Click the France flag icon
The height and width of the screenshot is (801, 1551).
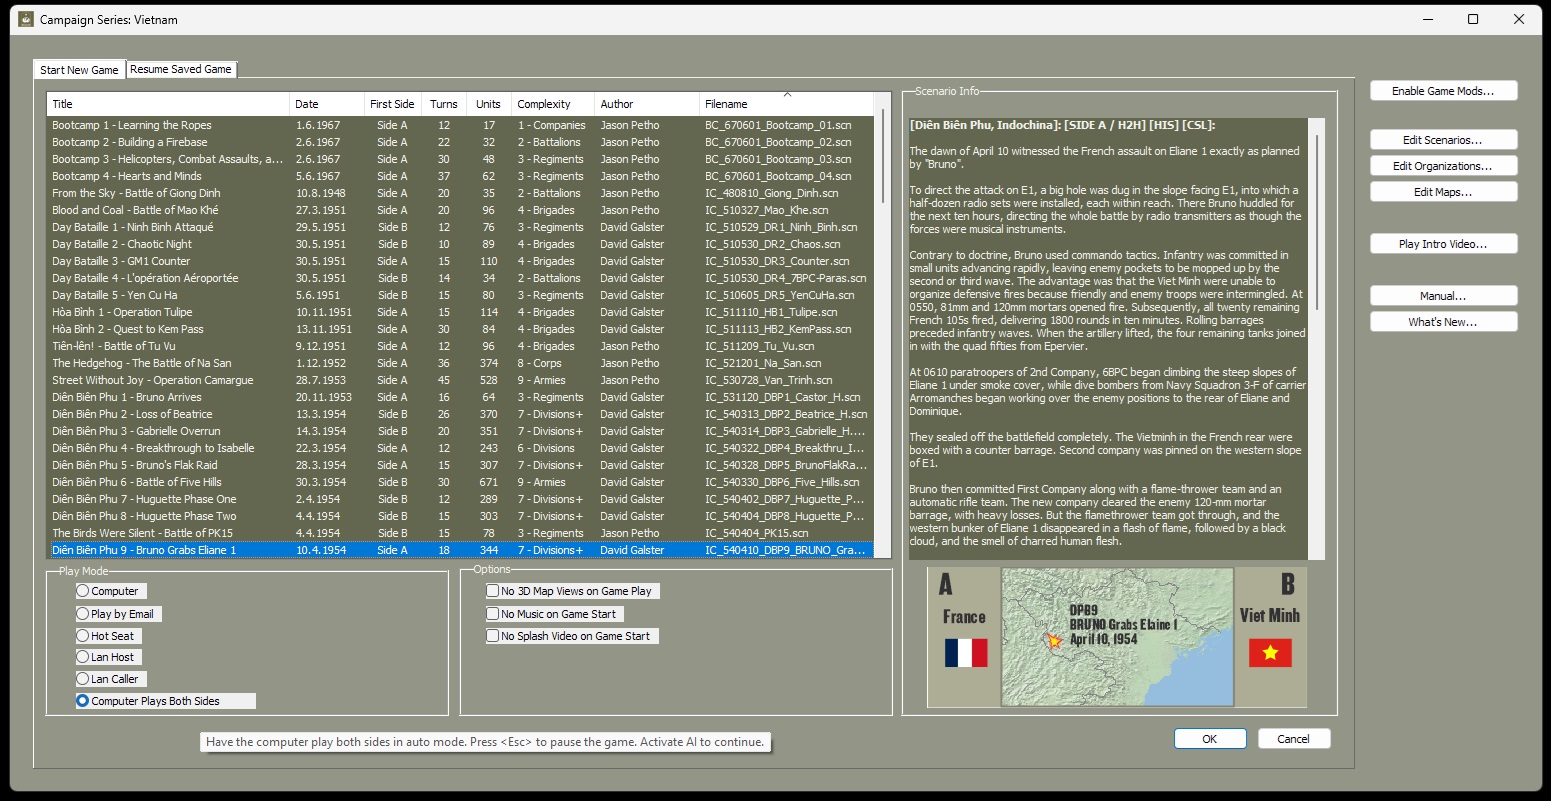[965, 653]
